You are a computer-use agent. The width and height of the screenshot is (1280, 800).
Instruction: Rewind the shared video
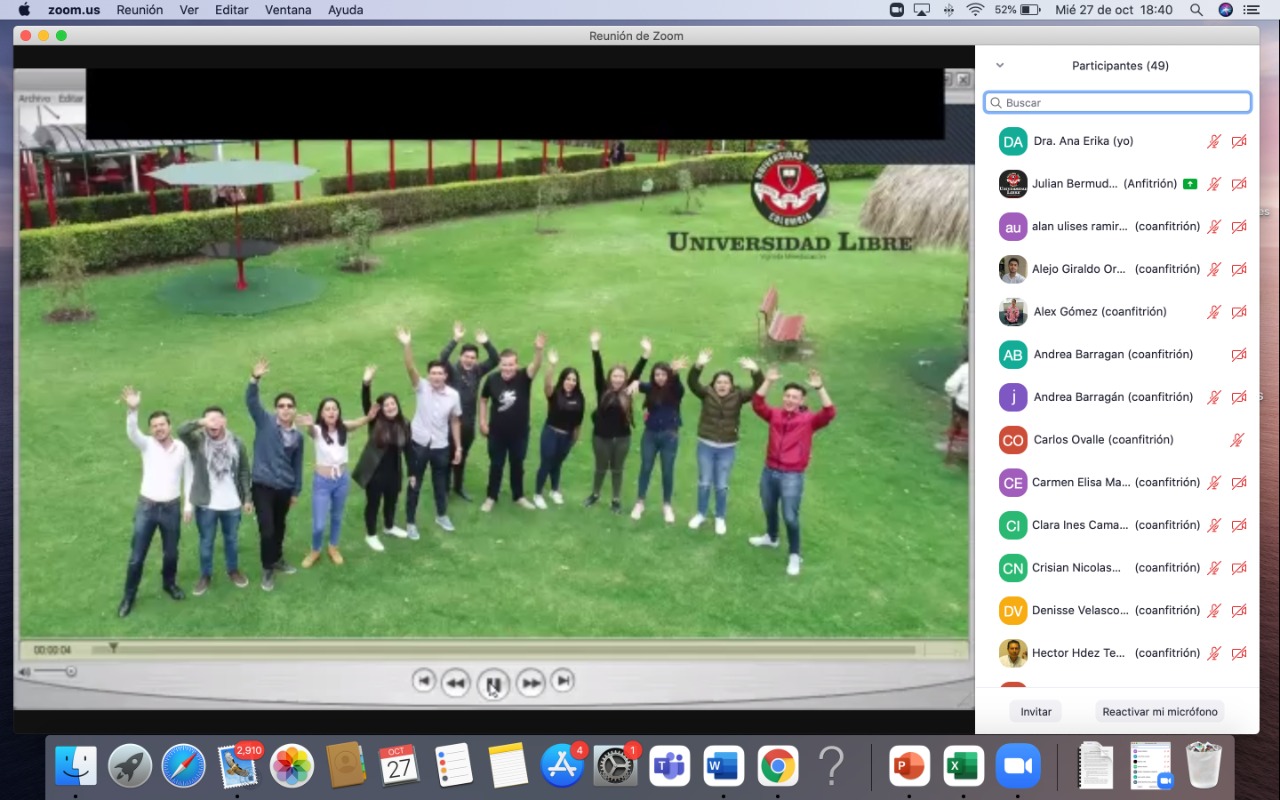point(455,683)
